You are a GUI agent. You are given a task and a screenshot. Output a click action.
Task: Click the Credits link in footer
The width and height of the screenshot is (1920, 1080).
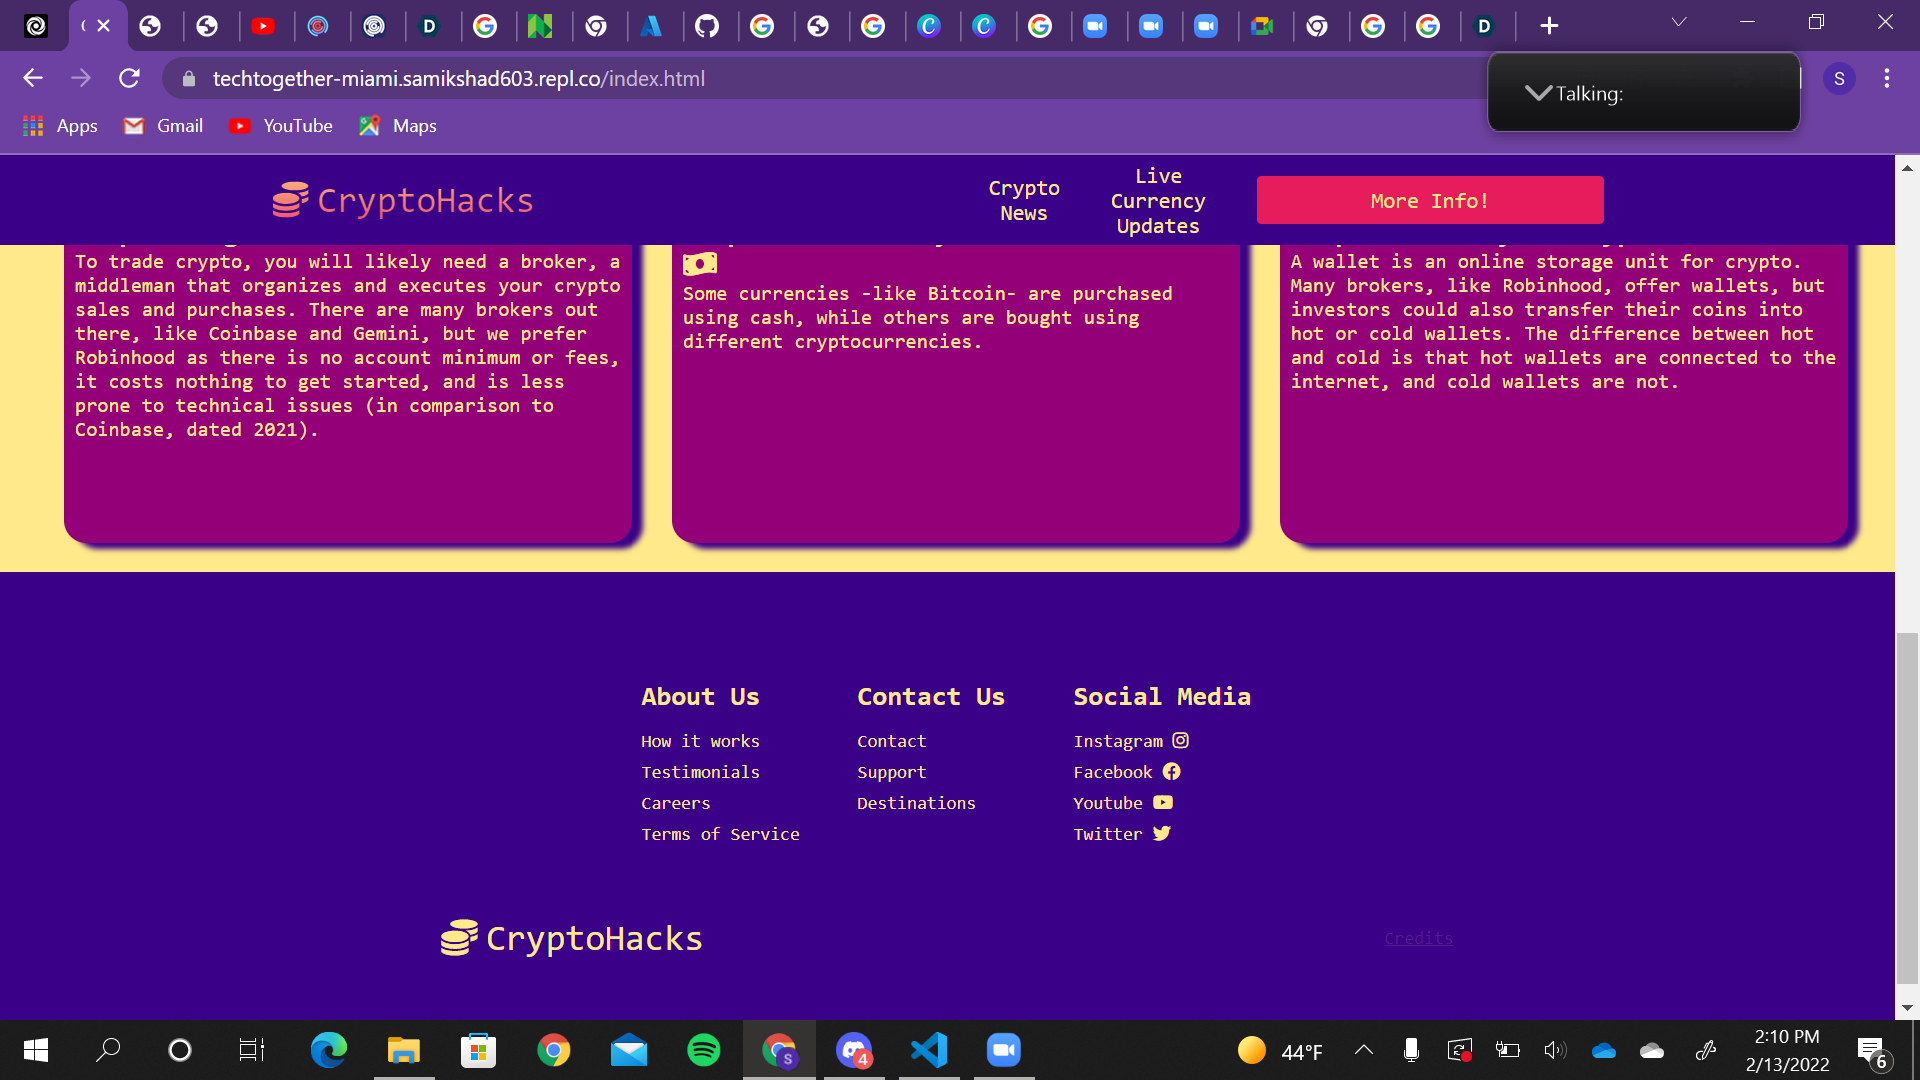pyautogui.click(x=1418, y=938)
